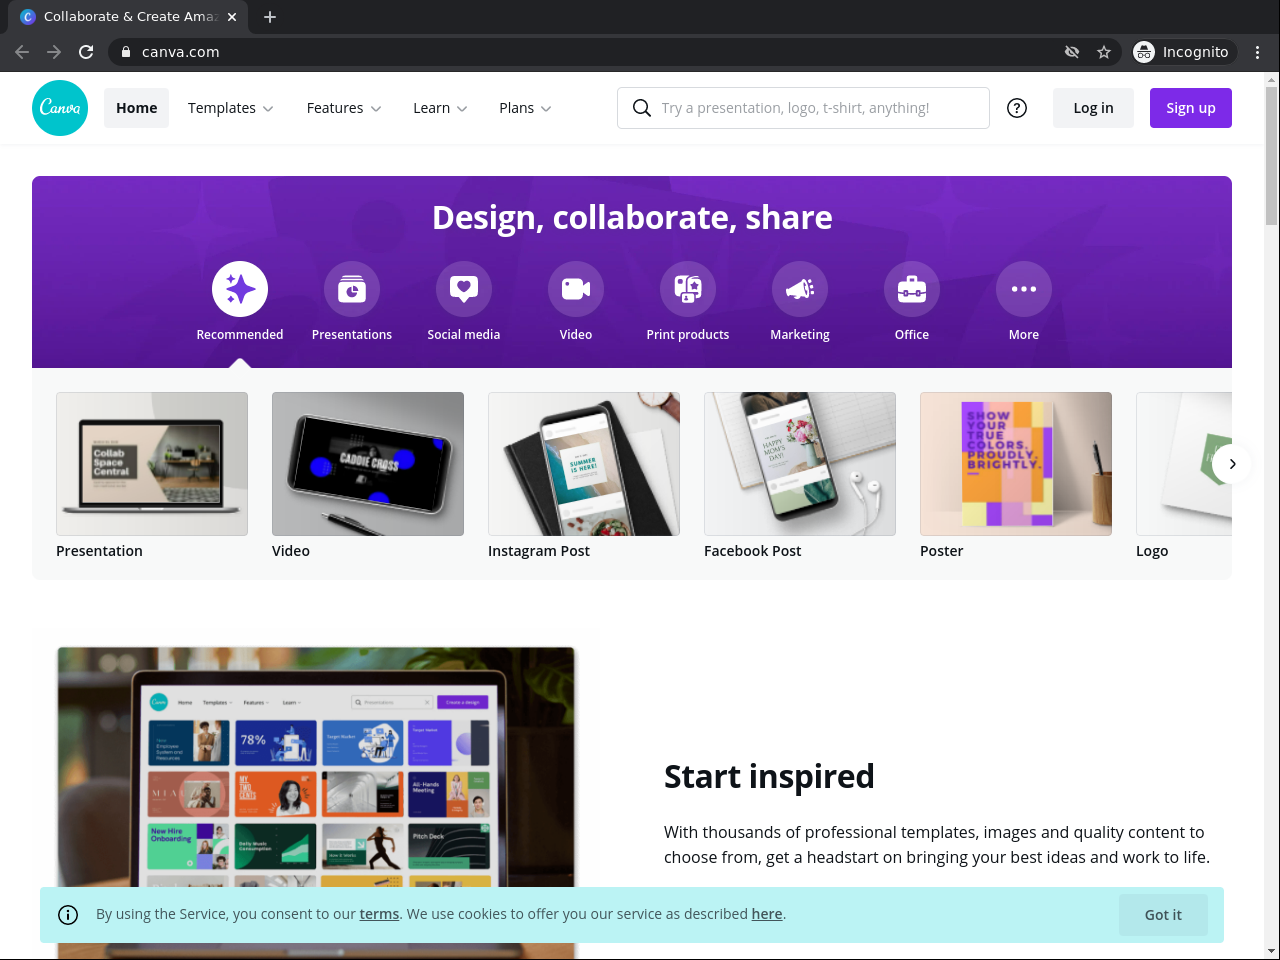Open the Poster design thumbnail
Screen dimensions: 1280x960
click(1016, 464)
